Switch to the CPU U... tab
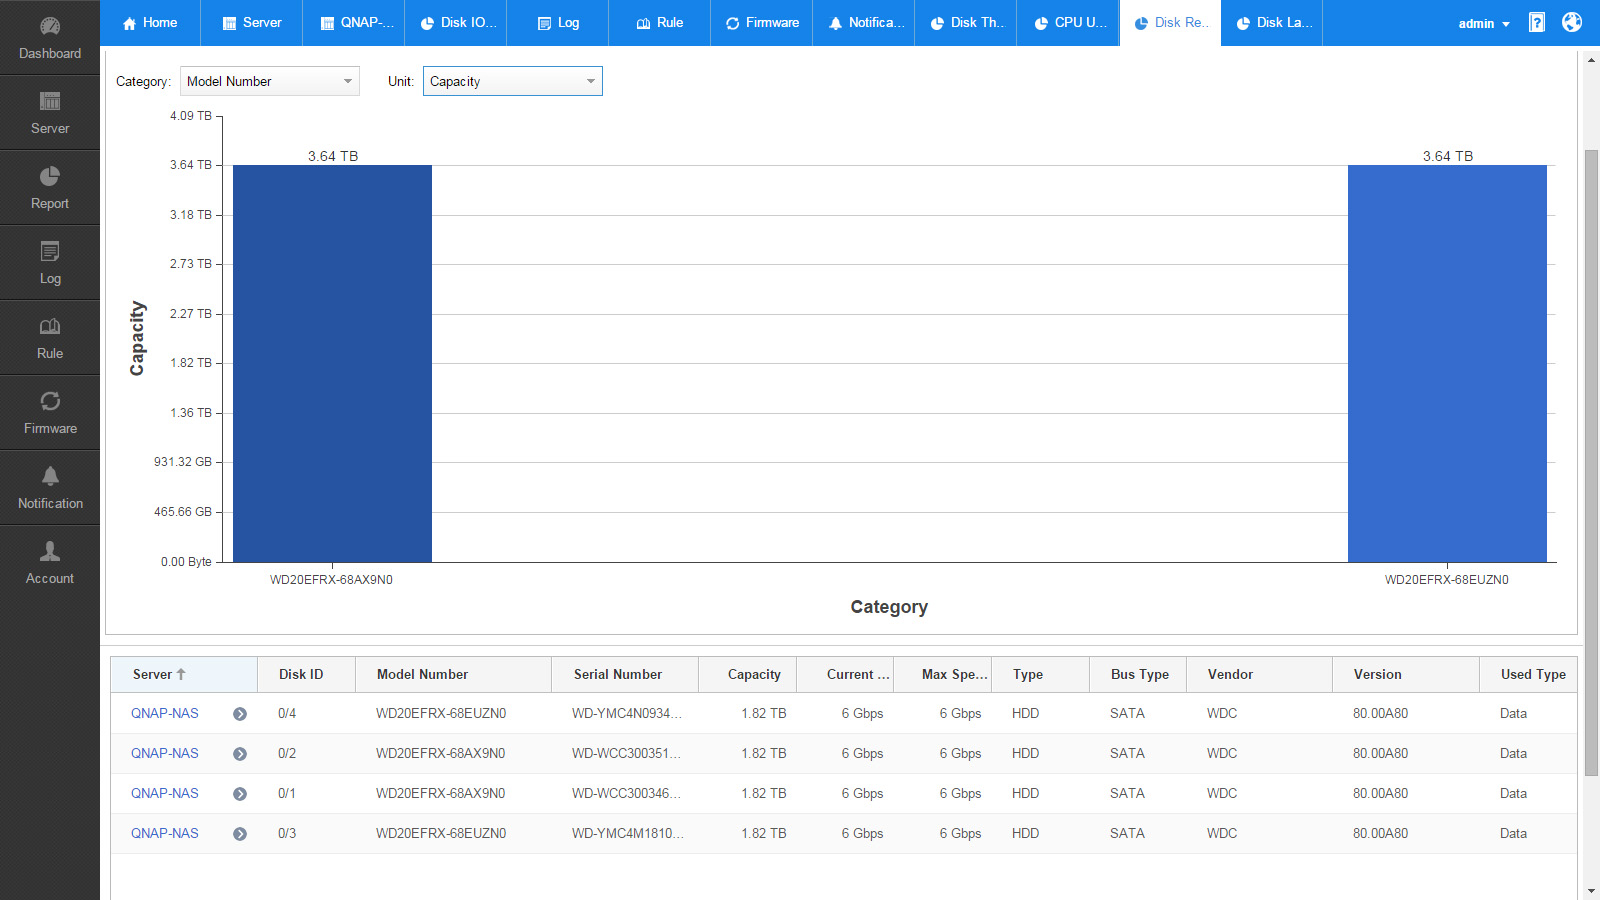 click(1068, 23)
